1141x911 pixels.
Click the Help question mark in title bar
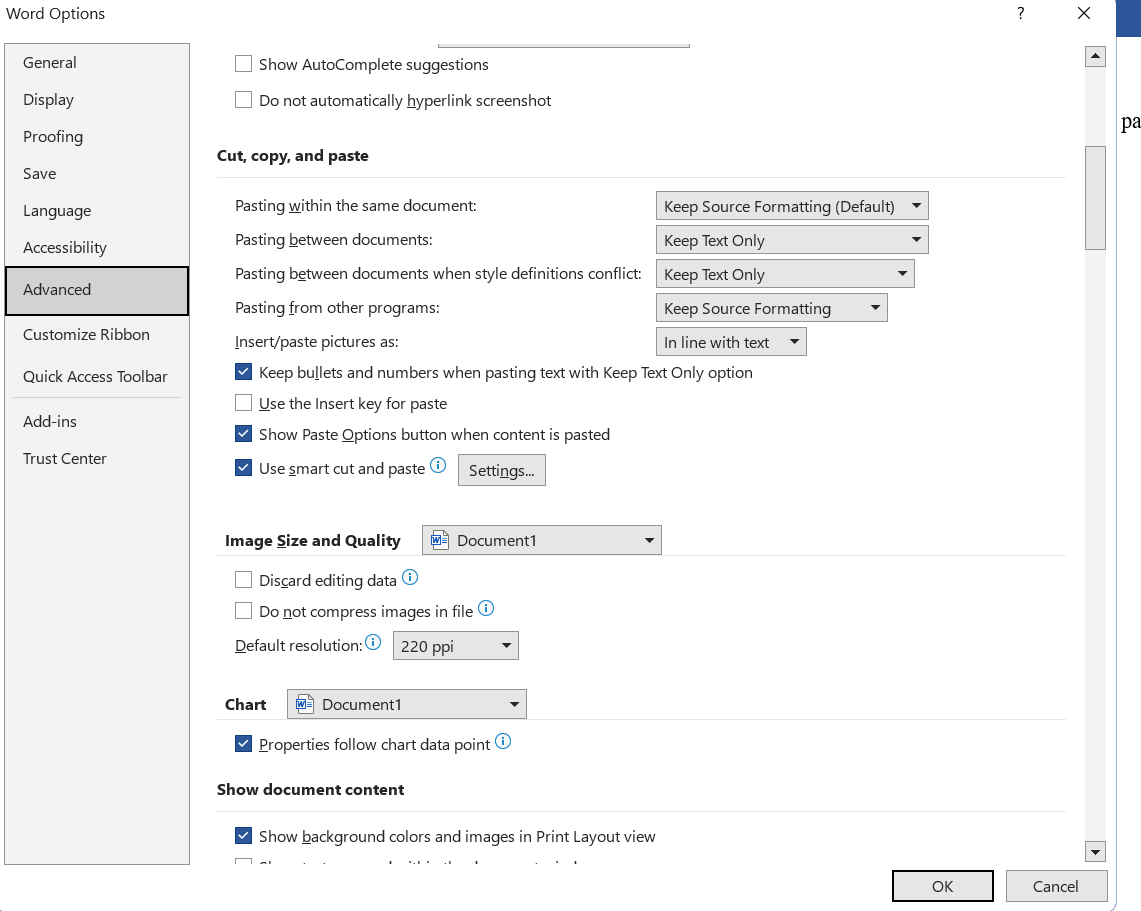[1020, 14]
